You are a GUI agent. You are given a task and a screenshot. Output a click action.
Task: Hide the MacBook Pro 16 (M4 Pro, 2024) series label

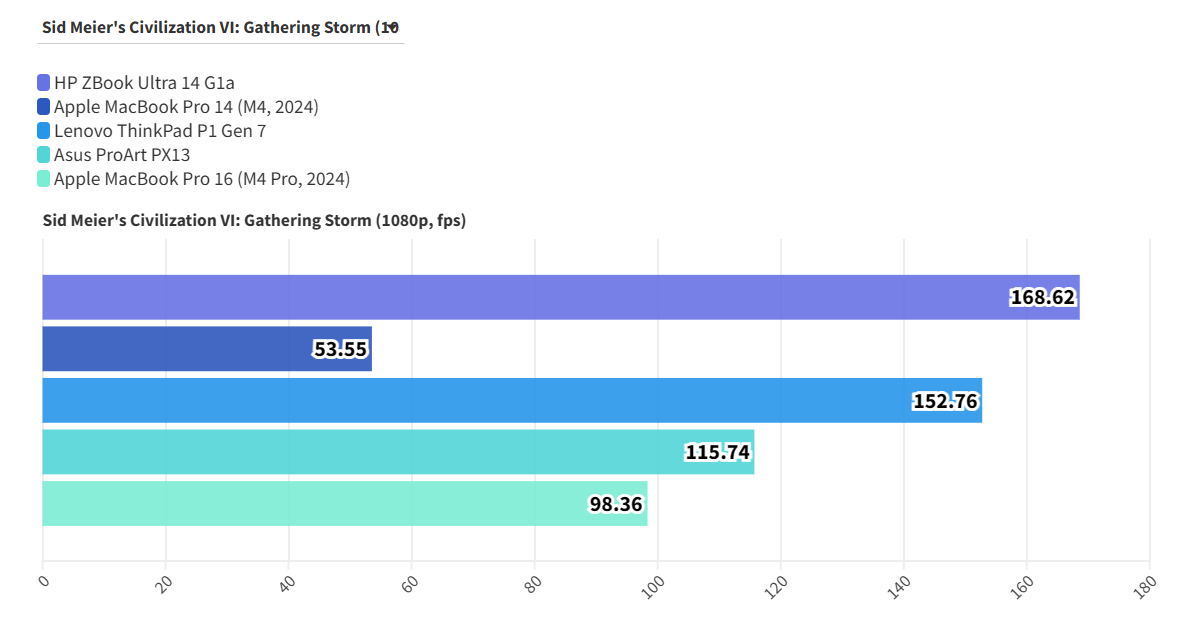[202, 179]
